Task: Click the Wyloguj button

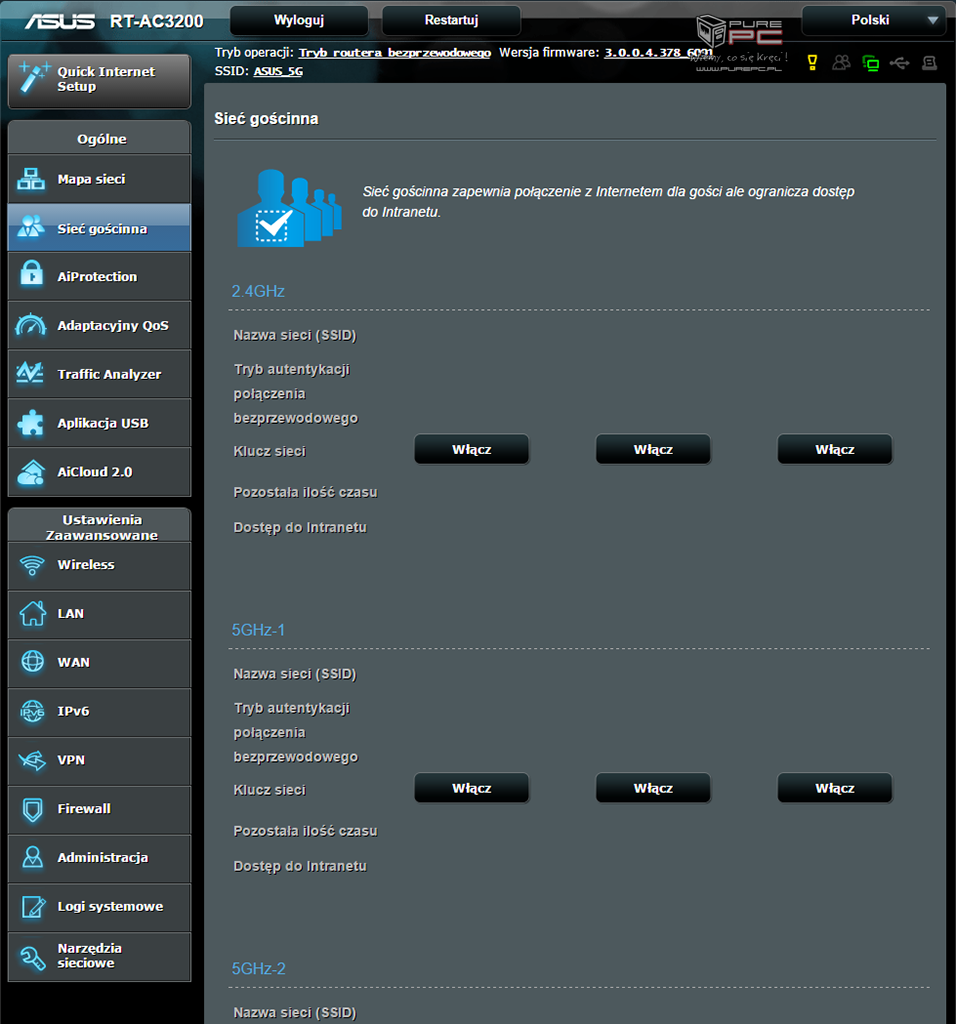Action: 299,20
